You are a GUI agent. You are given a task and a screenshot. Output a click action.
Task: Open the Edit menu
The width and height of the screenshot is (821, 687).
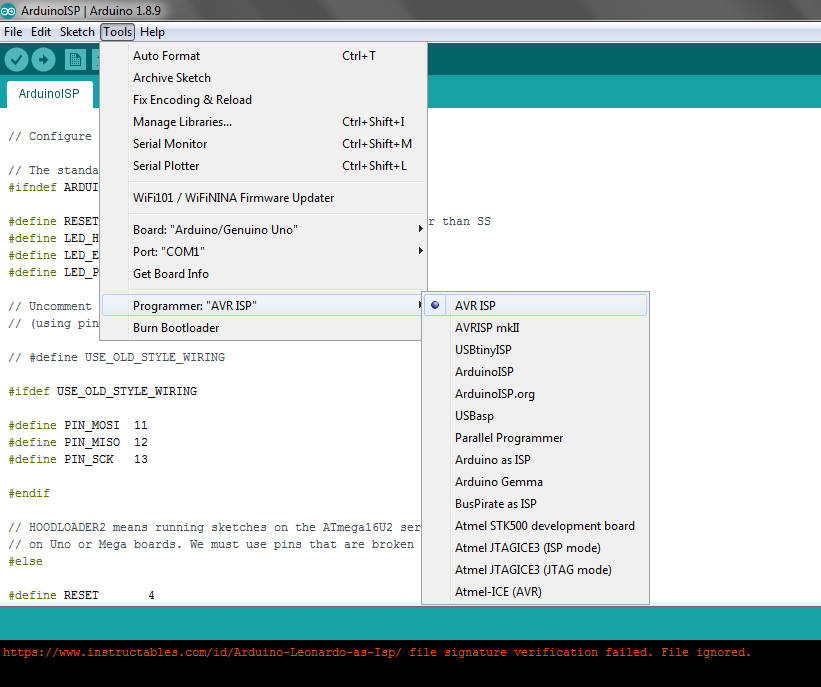[41, 32]
